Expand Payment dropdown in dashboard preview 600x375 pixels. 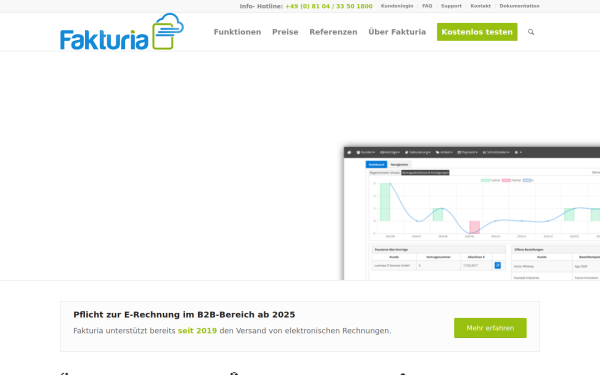tap(467, 152)
